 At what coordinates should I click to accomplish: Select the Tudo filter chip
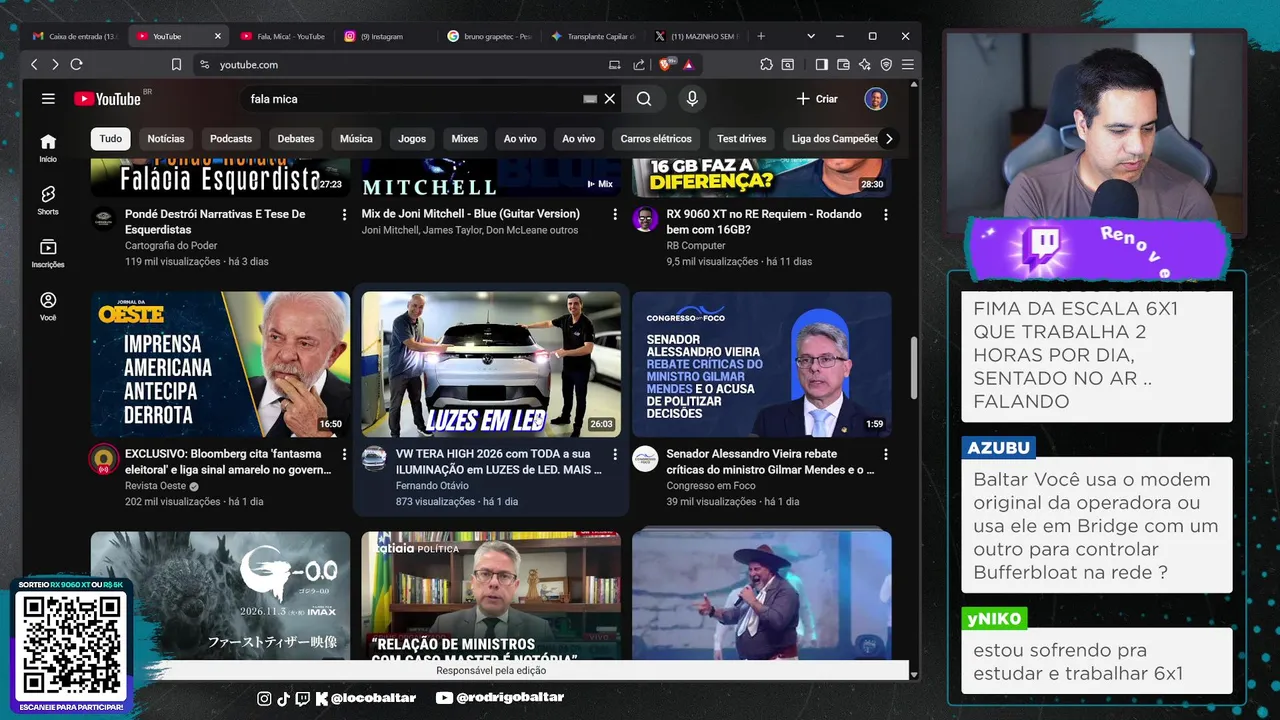point(111,139)
